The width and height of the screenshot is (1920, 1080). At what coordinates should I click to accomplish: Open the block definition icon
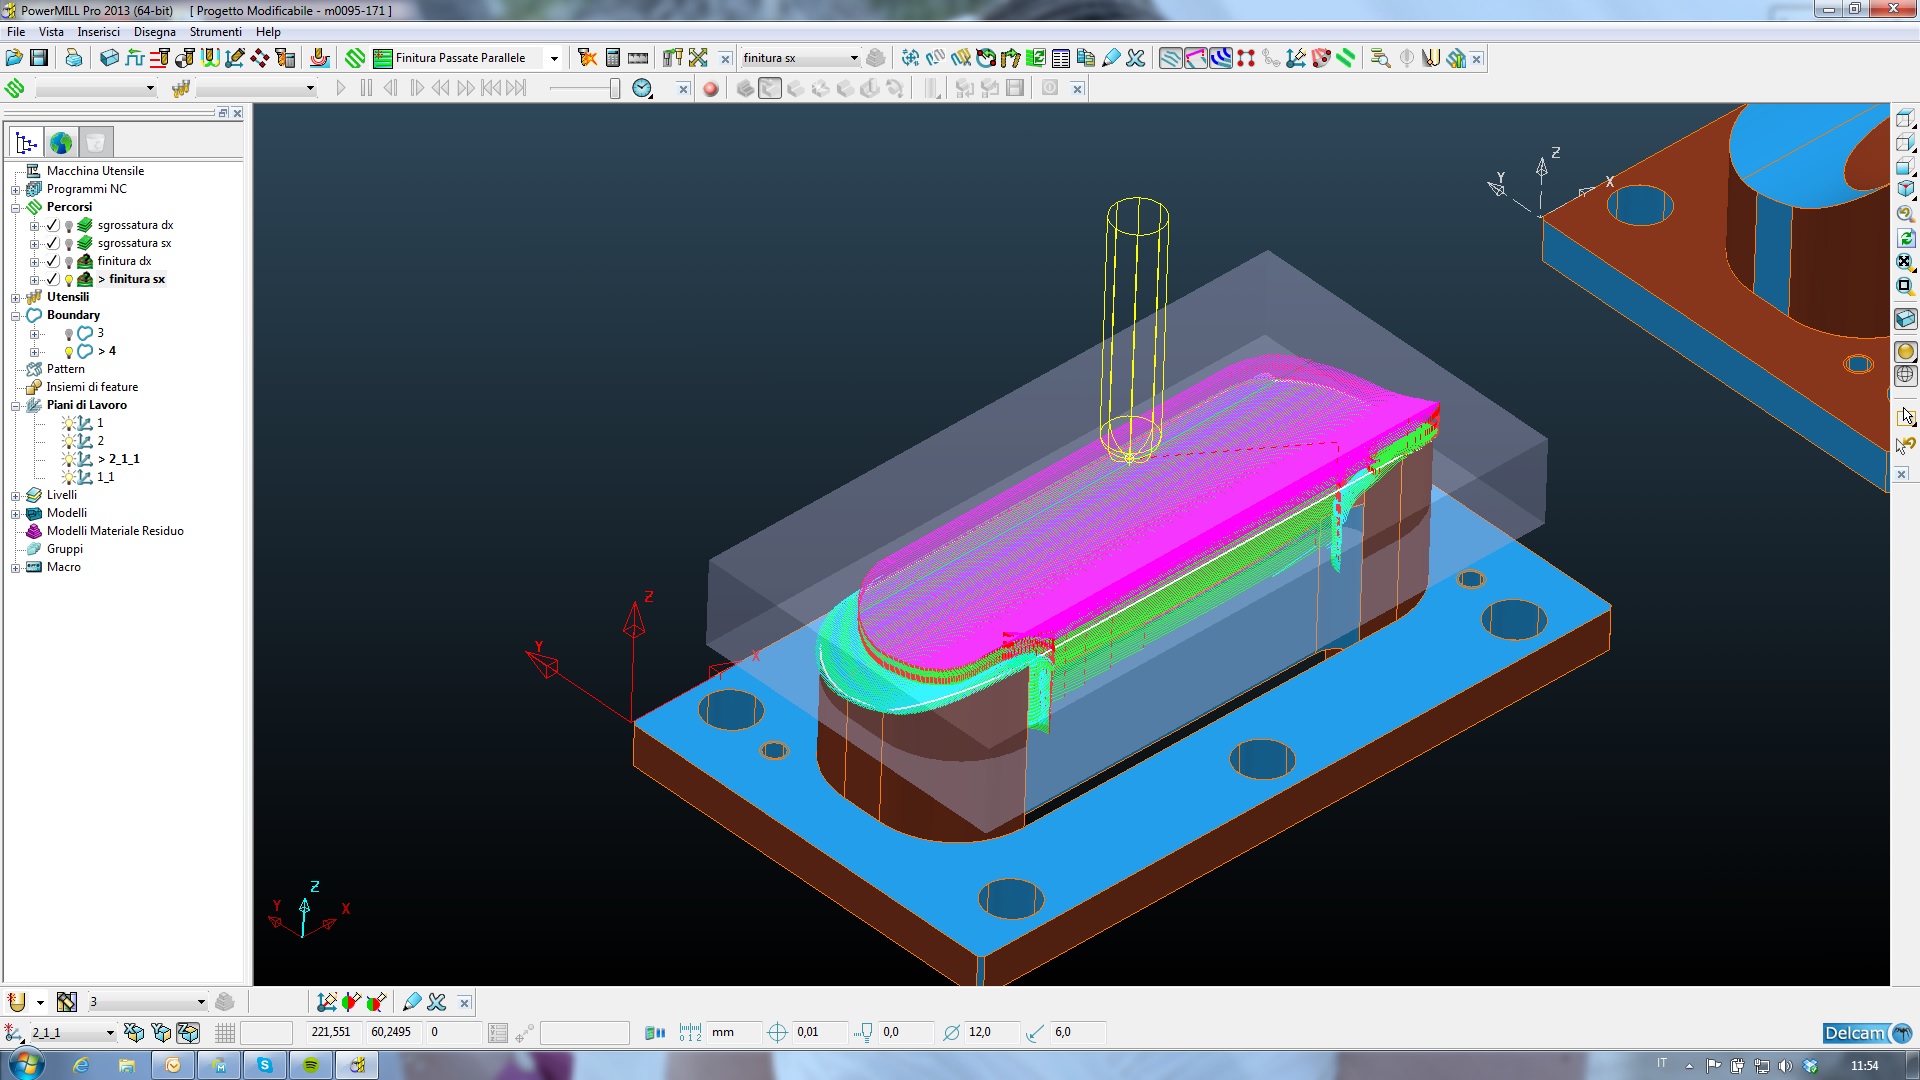[109, 58]
